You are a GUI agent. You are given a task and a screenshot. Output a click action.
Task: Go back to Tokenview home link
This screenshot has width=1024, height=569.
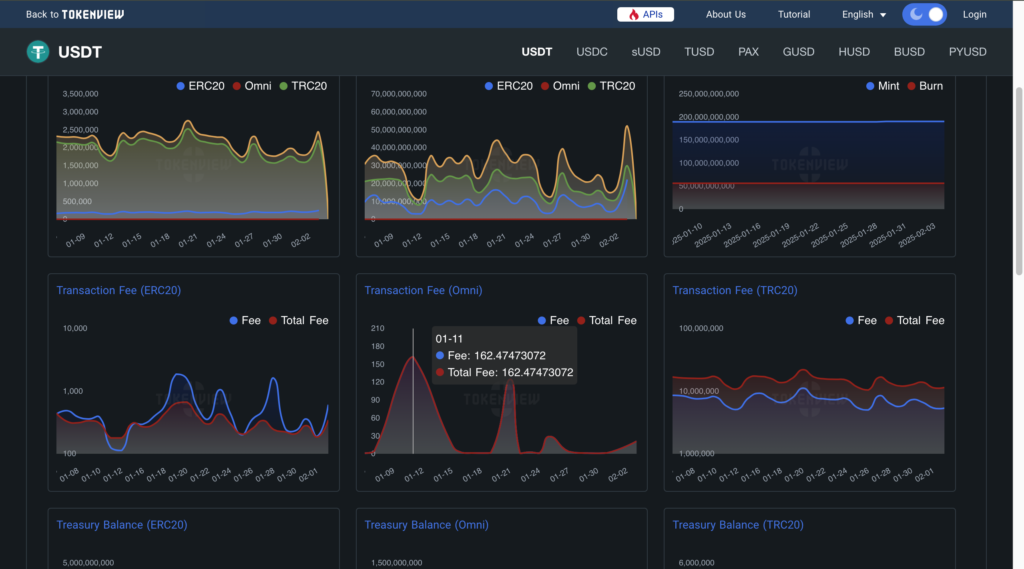point(74,14)
